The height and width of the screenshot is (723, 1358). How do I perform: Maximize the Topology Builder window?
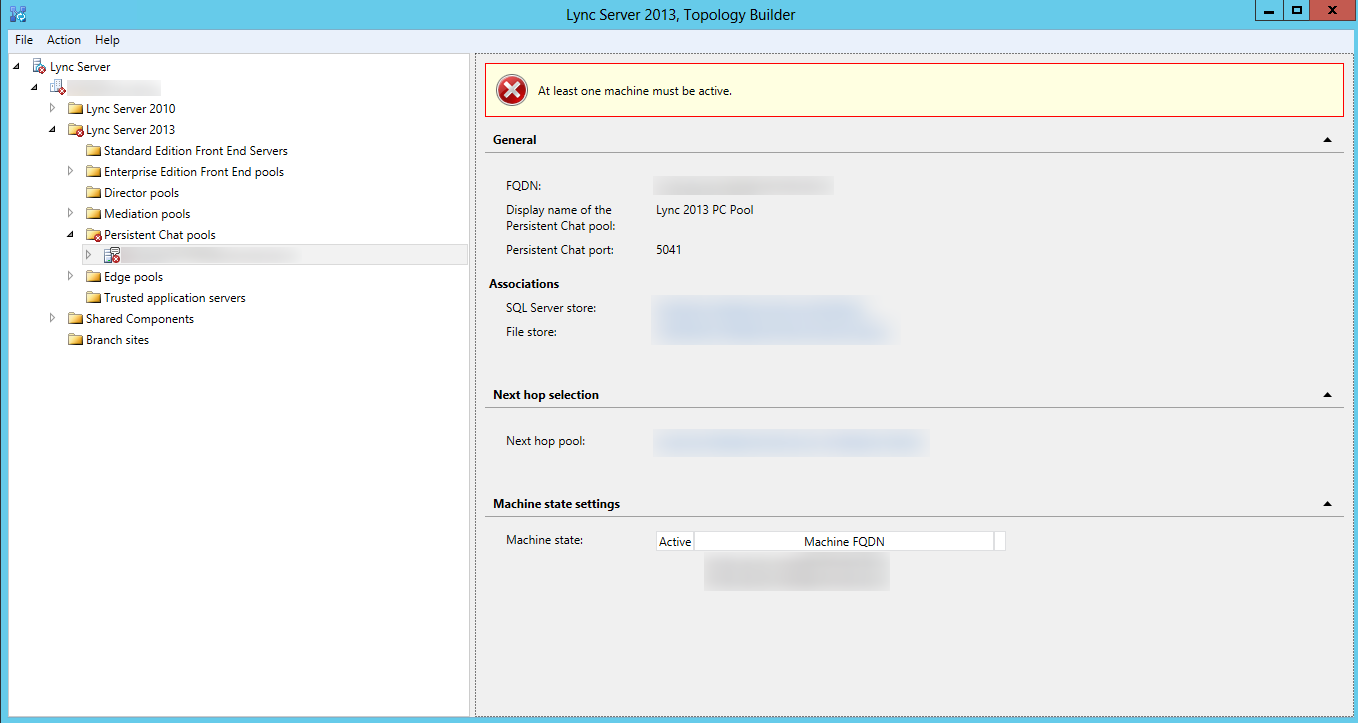1297,11
